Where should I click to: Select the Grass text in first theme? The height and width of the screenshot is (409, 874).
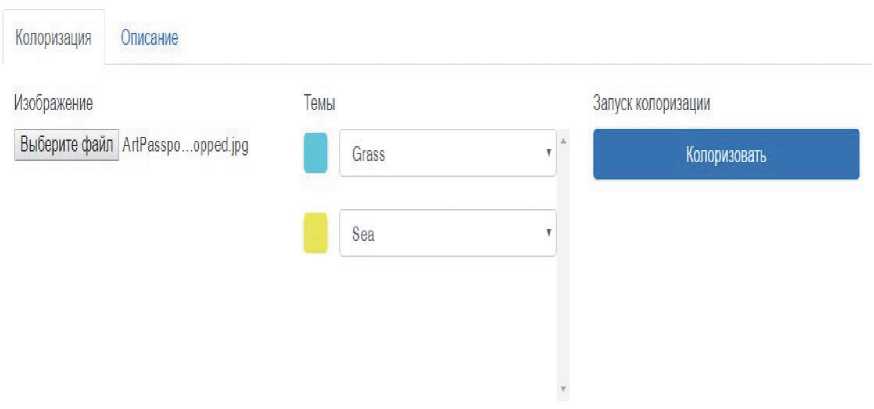(369, 155)
